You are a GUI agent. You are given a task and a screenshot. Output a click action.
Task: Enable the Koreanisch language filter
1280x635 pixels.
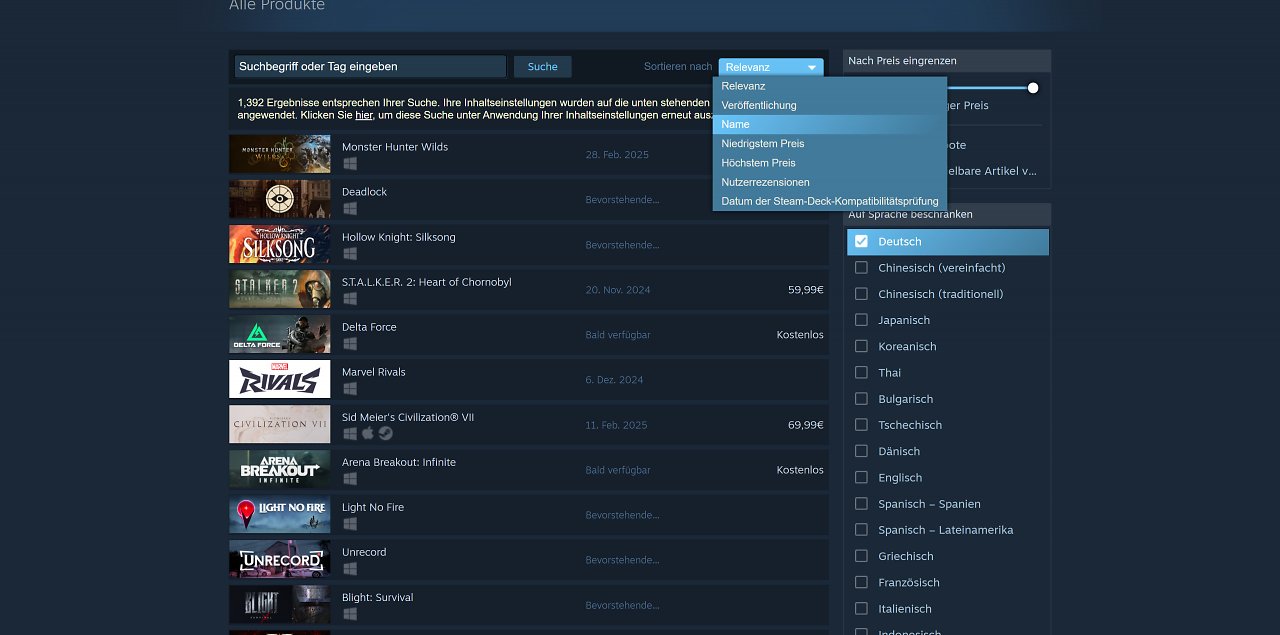(861, 346)
